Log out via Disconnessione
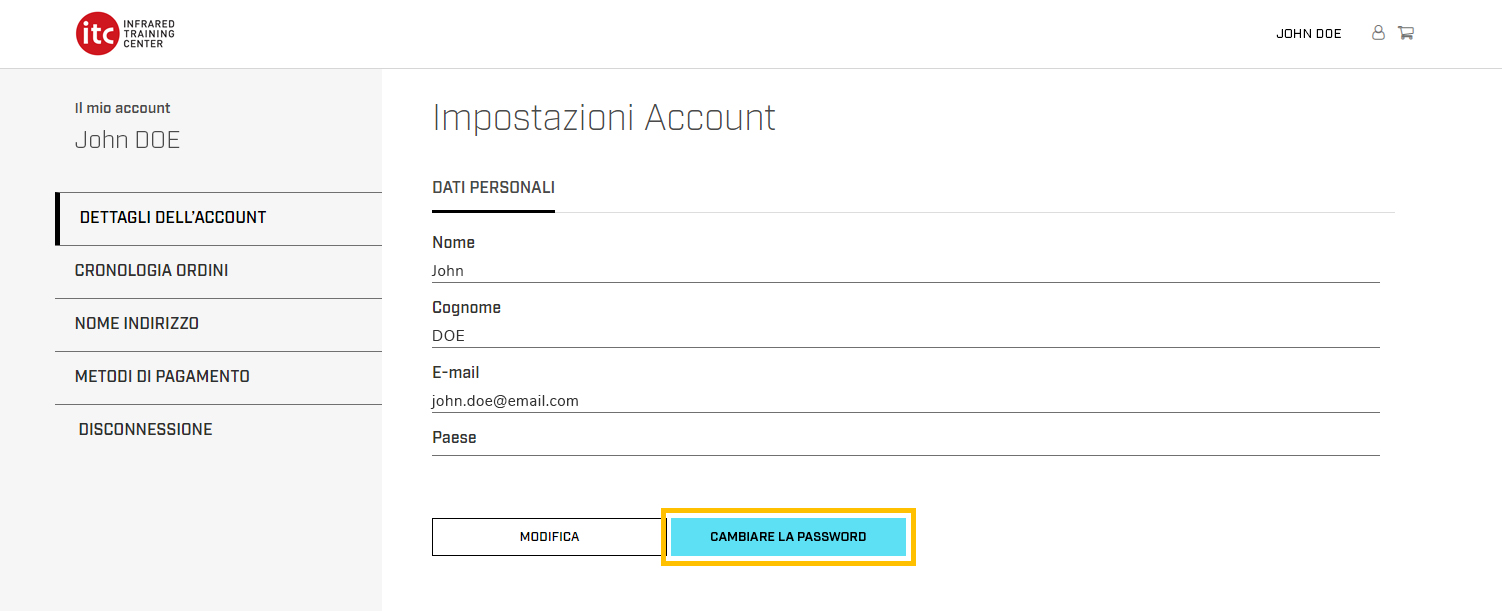This screenshot has width=1502, height=611. (x=146, y=430)
